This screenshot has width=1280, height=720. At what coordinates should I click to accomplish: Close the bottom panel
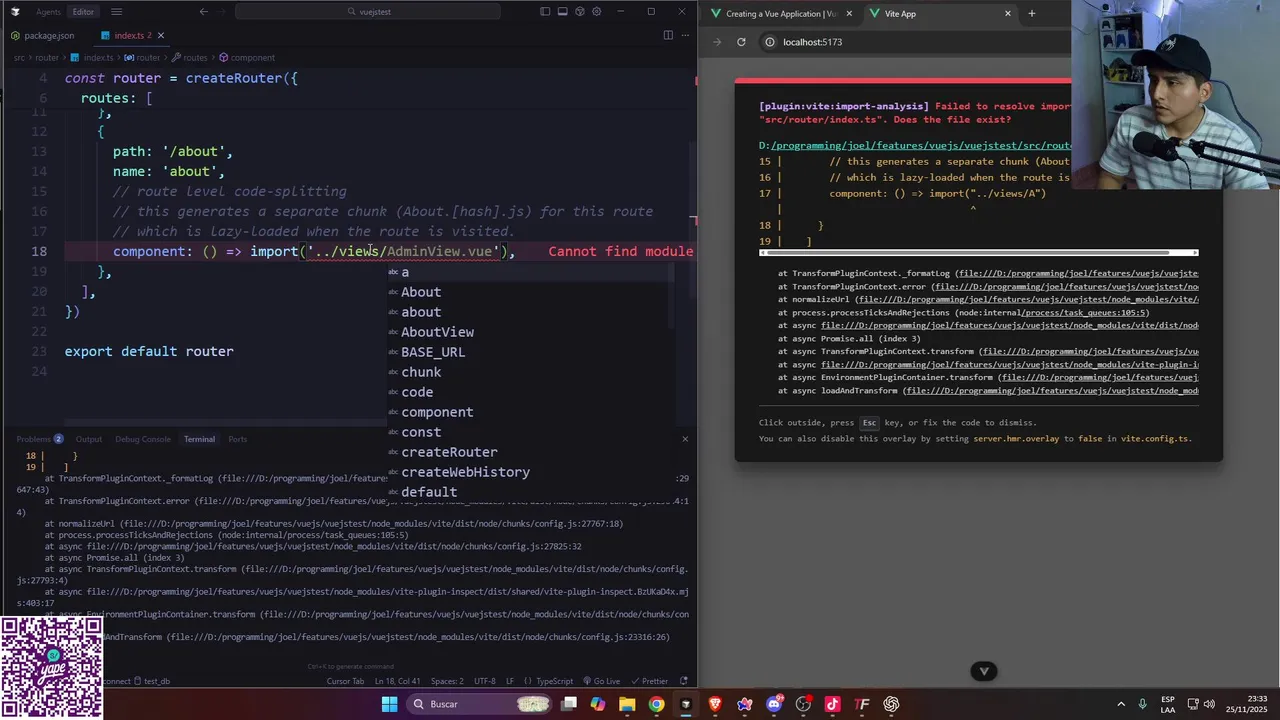tap(685, 439)
